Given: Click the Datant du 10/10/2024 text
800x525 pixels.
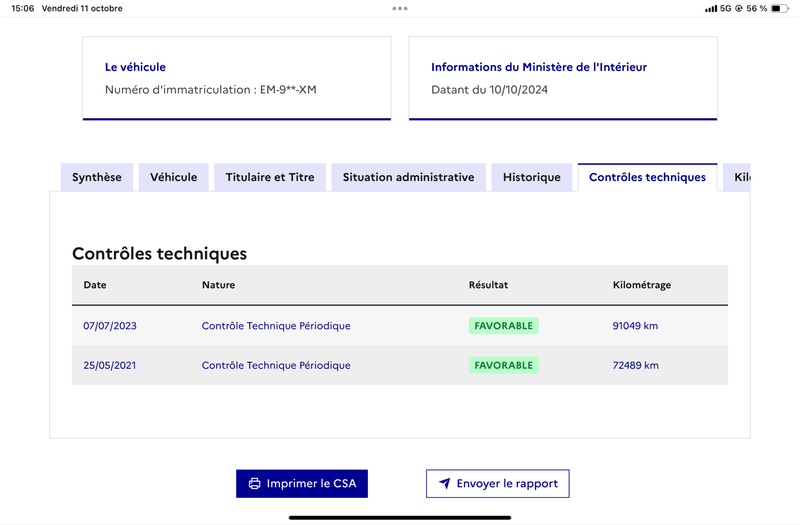Looking at the screenshot, I should pos(489,90).
